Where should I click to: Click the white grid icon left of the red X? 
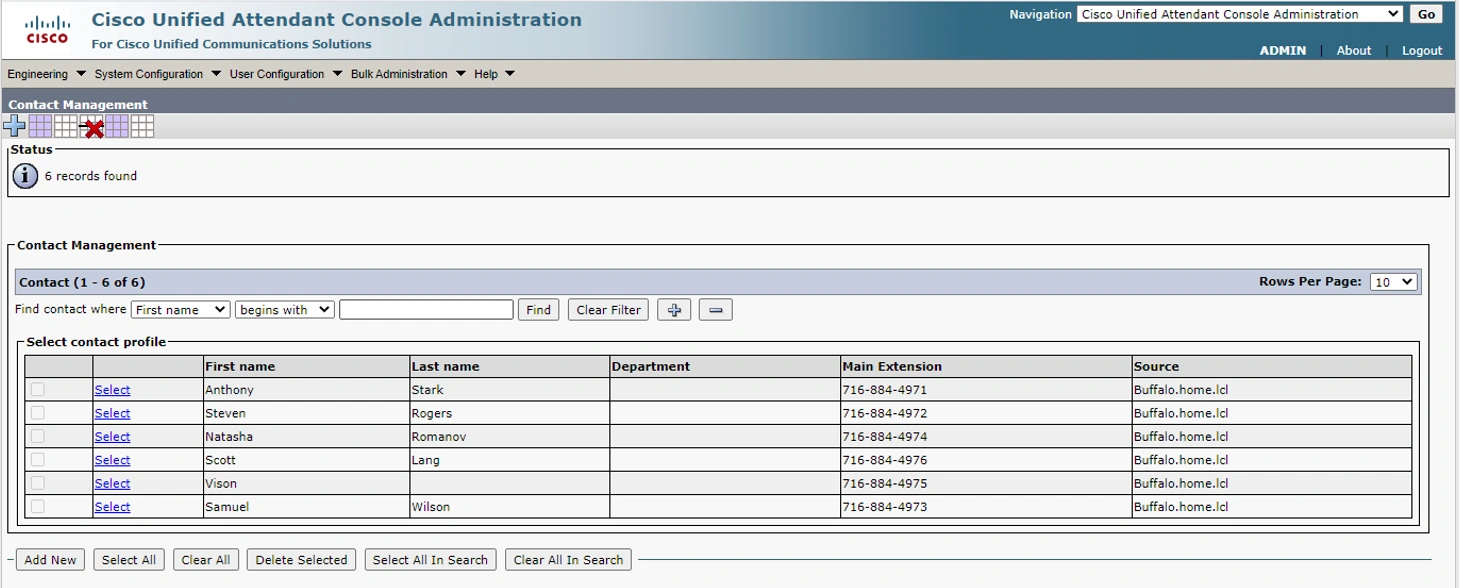(66, 126)
